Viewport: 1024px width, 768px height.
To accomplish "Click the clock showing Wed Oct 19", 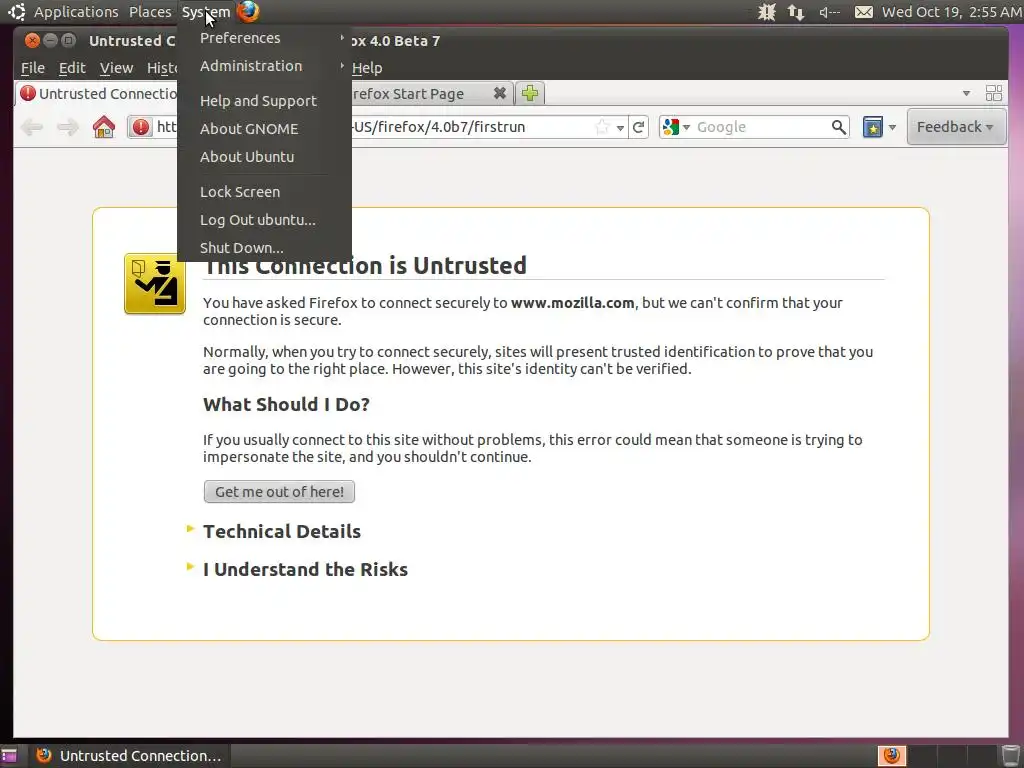I will point(952,12).
